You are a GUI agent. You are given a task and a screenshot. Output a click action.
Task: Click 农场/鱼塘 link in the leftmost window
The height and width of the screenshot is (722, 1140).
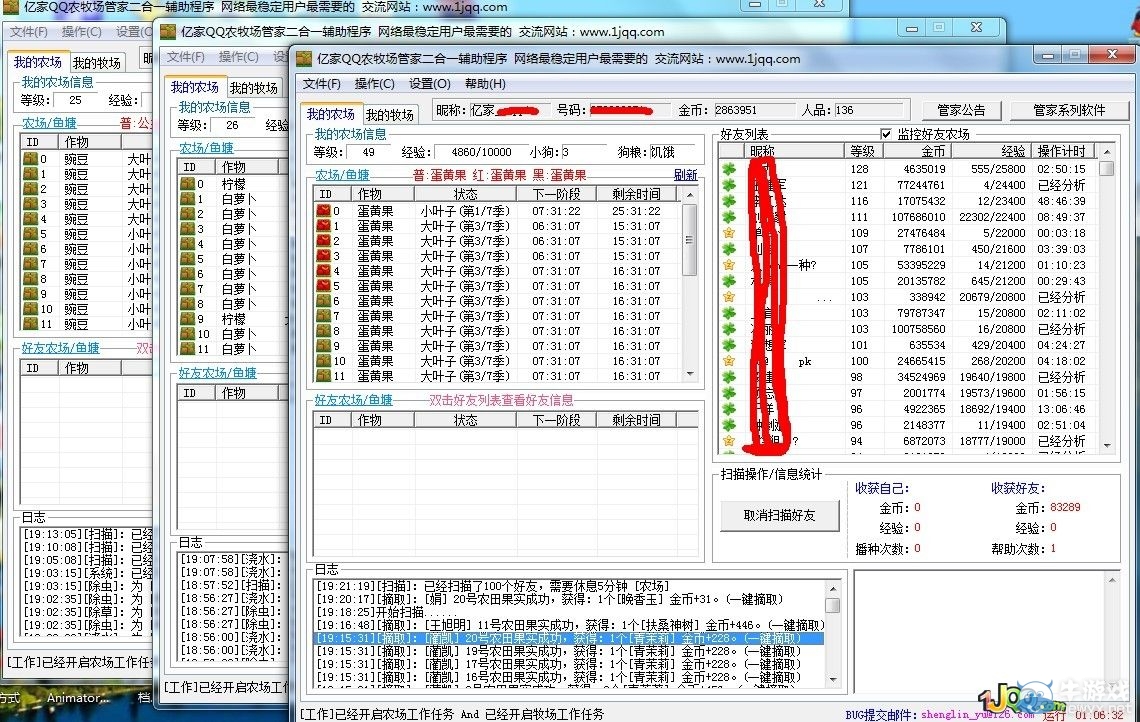point(49,123)
